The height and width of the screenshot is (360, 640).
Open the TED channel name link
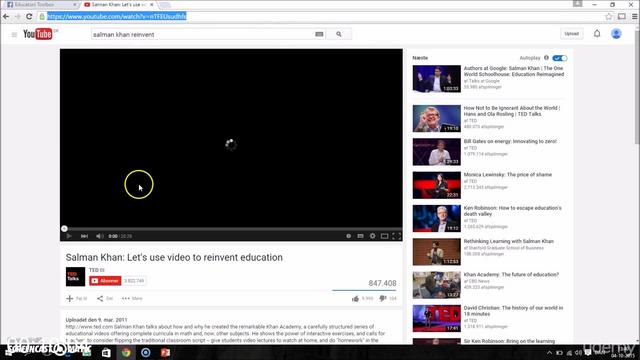point(94,270)
